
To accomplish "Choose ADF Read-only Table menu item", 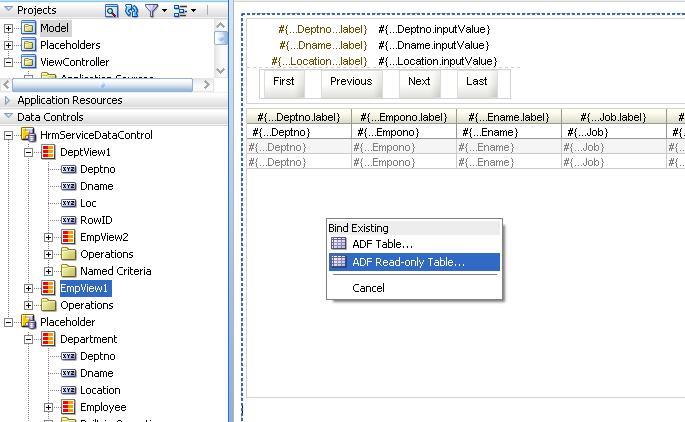I will click(x=407, y=262).
